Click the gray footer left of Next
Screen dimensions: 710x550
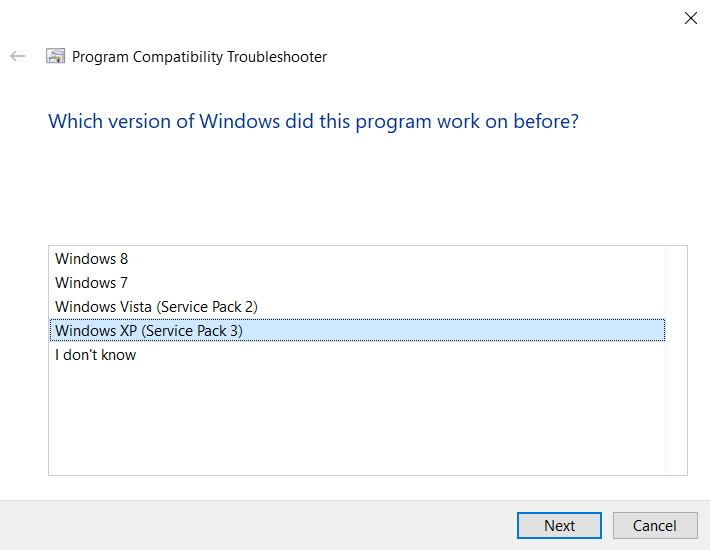250,525
